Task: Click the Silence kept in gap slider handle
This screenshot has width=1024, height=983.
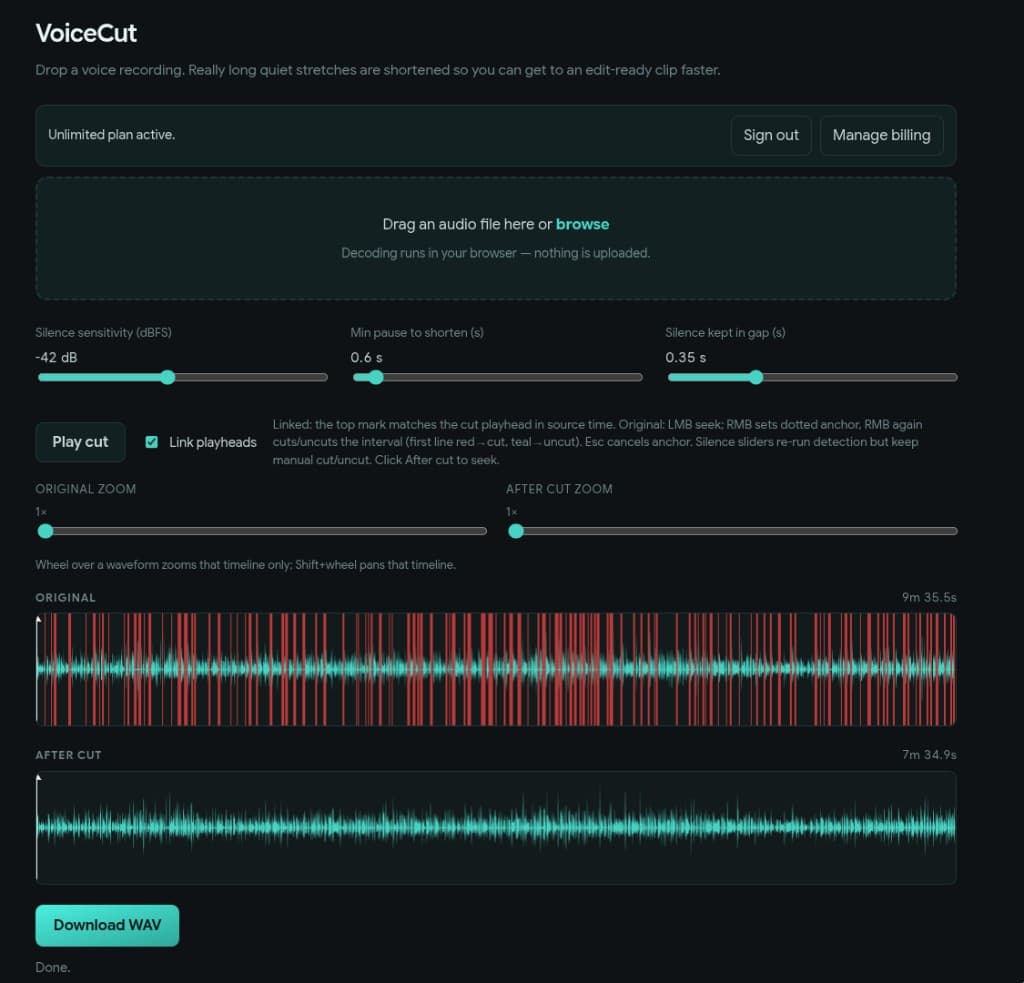Action: tap(756, 377)
